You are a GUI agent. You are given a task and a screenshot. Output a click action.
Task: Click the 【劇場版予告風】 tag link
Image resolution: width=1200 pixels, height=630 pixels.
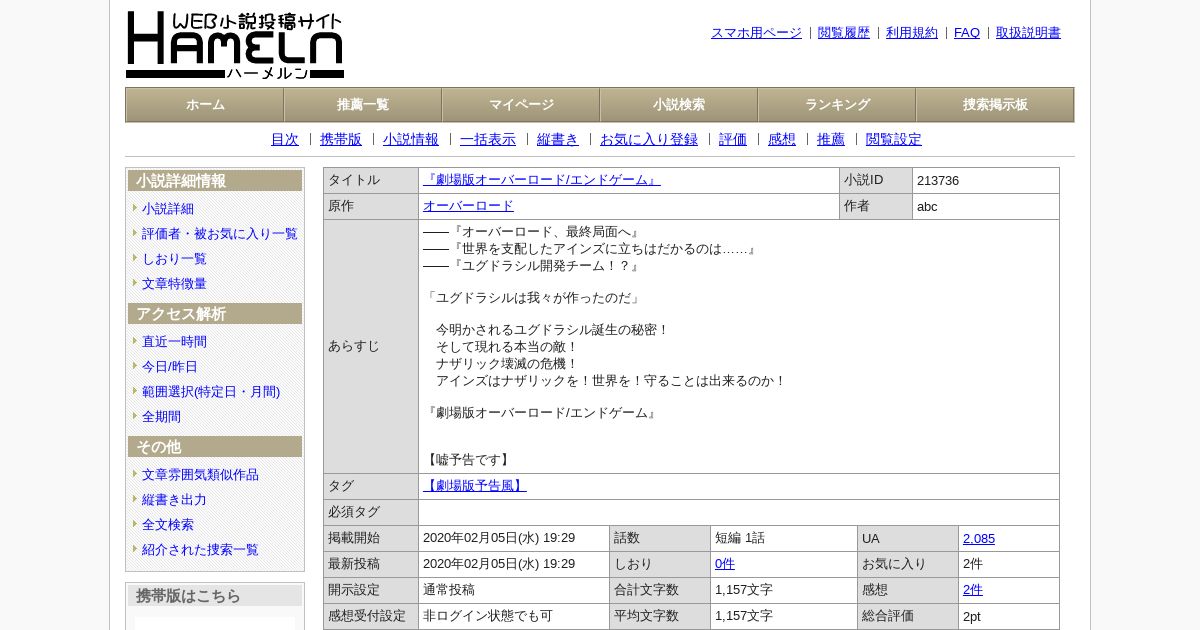[475, 486]
